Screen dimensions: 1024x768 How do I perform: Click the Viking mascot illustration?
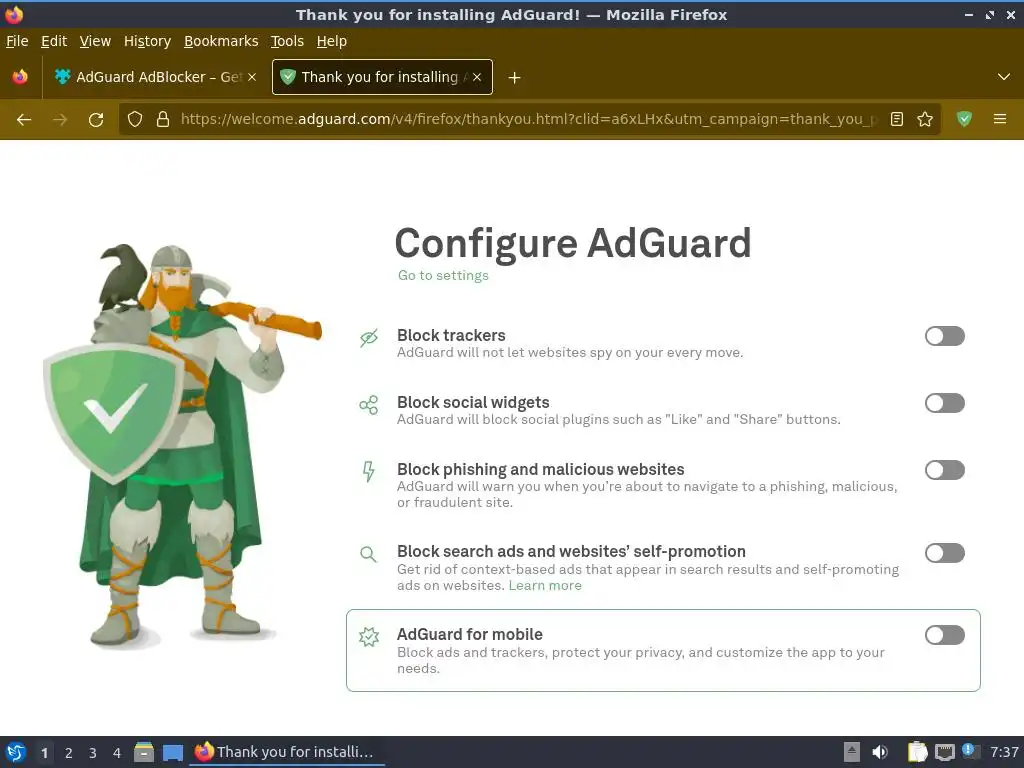coord(182,446)
